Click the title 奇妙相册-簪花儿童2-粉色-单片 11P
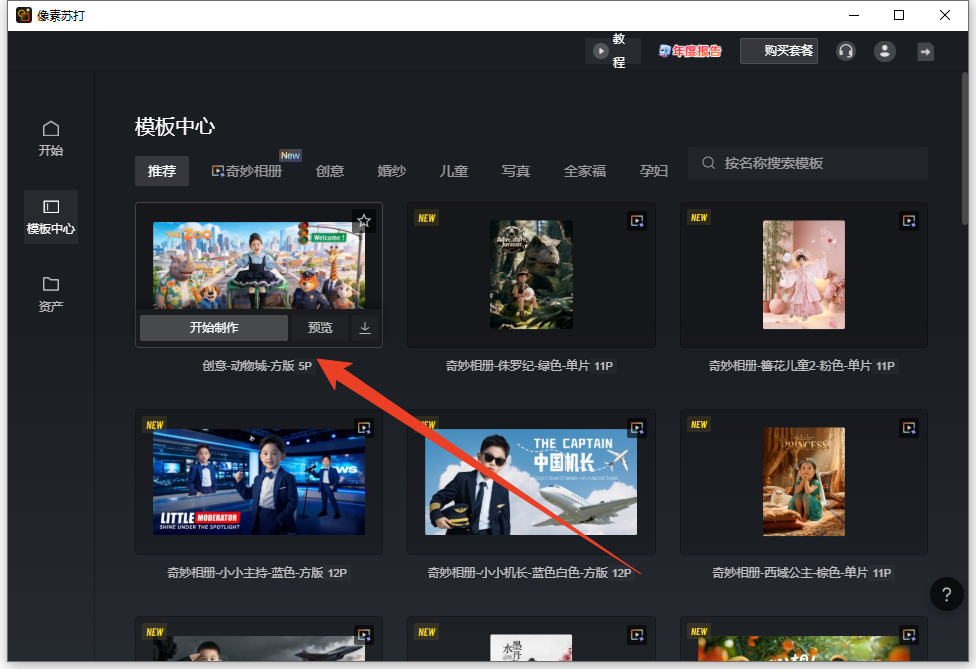The height and width of the screenshot is (669, 976). pos(802,366)
